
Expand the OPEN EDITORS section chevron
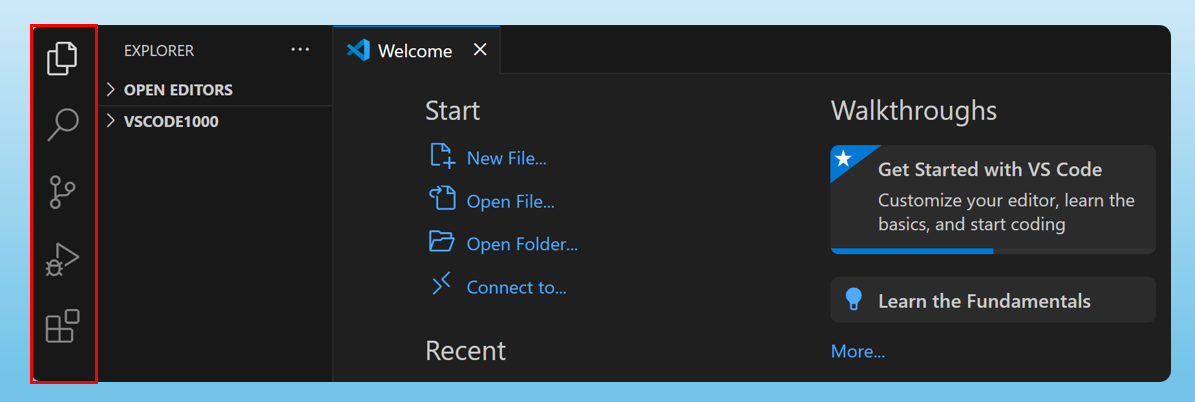coord(111,90)
